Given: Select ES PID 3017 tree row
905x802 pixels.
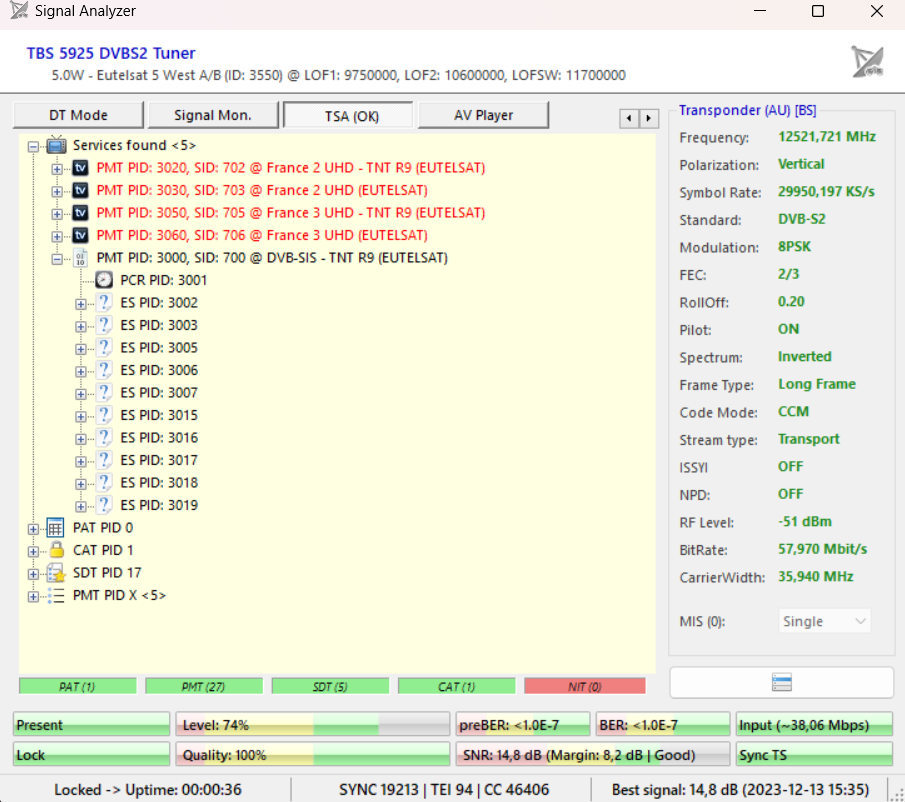Looking at the screenshot, I should click(x=159, y=460).
